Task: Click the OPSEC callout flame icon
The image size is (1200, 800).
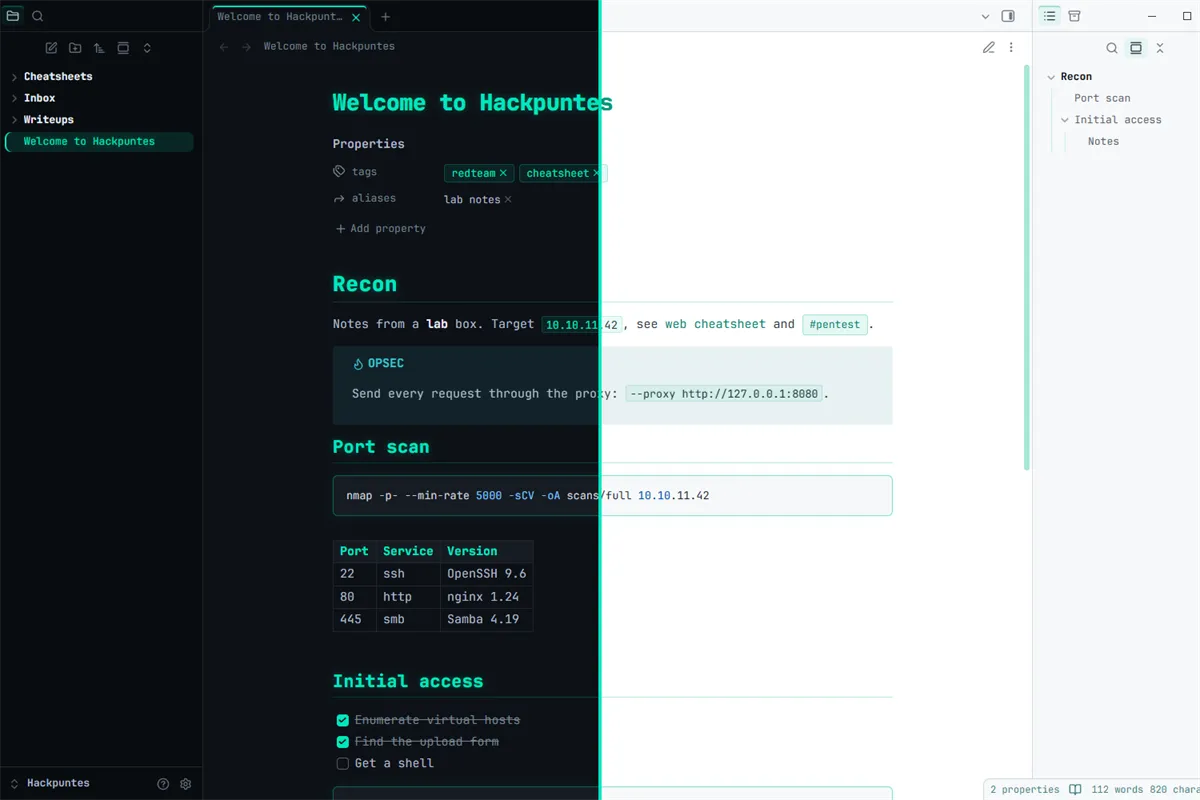Action: [359, 364]
